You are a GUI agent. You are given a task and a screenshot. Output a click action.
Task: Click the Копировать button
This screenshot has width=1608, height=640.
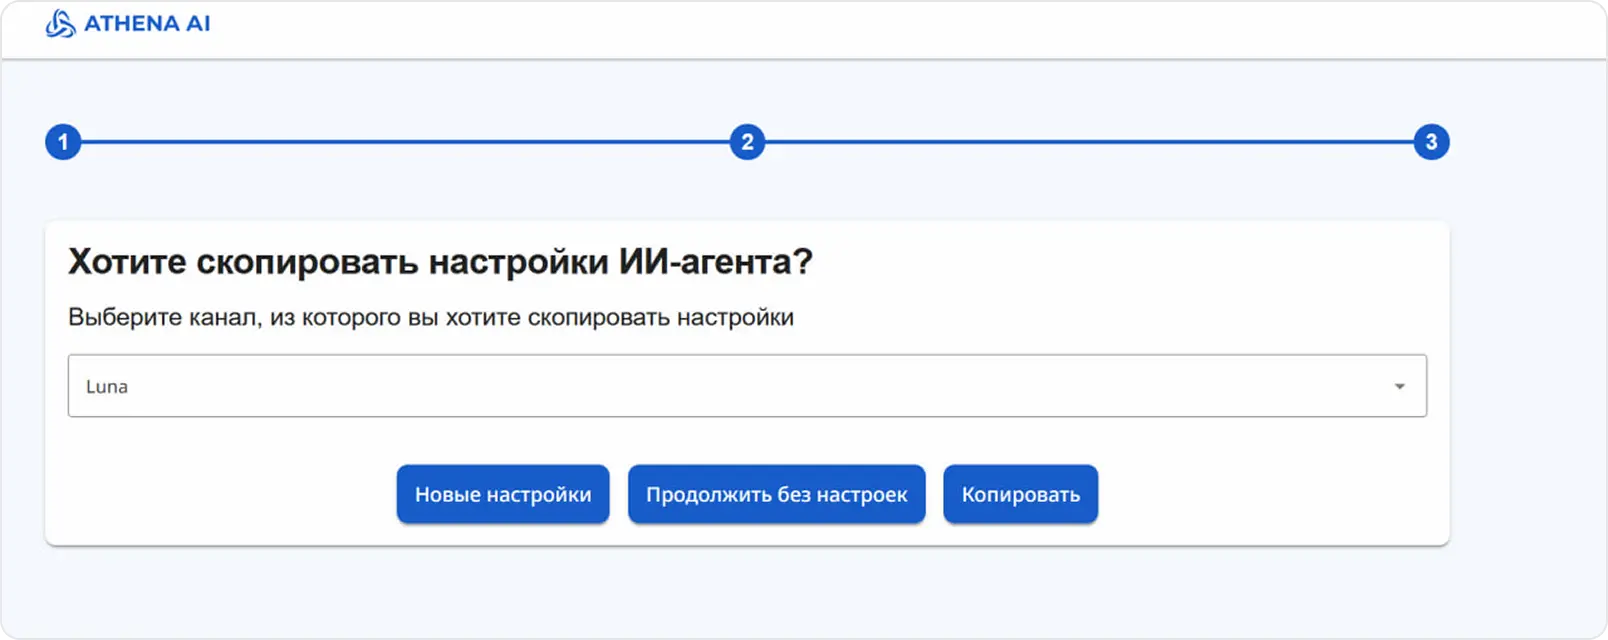tap(1020, 494)
